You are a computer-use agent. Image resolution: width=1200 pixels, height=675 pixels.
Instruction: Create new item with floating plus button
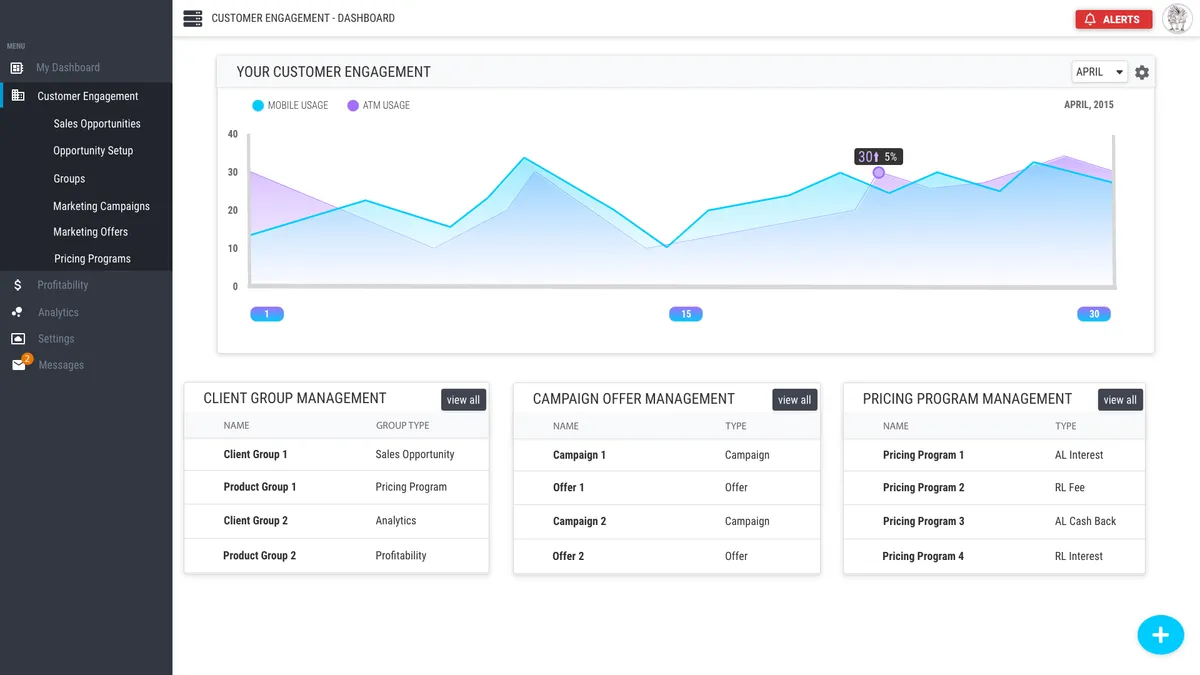tap(1160, 634)
